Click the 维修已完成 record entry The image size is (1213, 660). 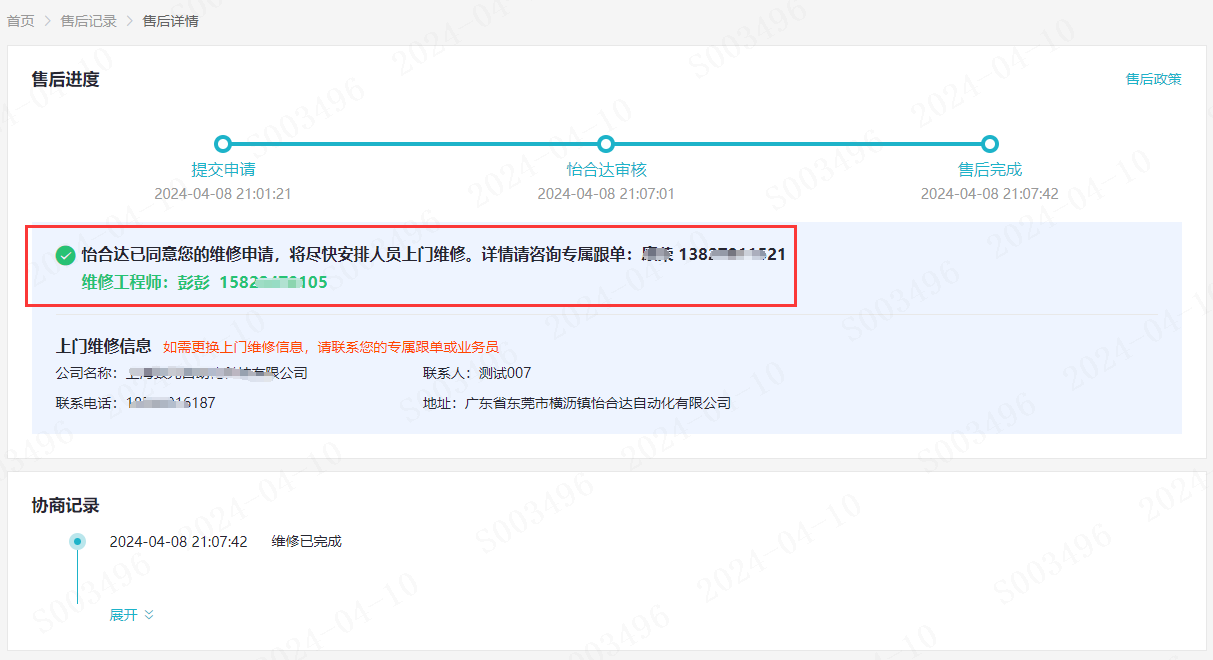click(306, 541)
